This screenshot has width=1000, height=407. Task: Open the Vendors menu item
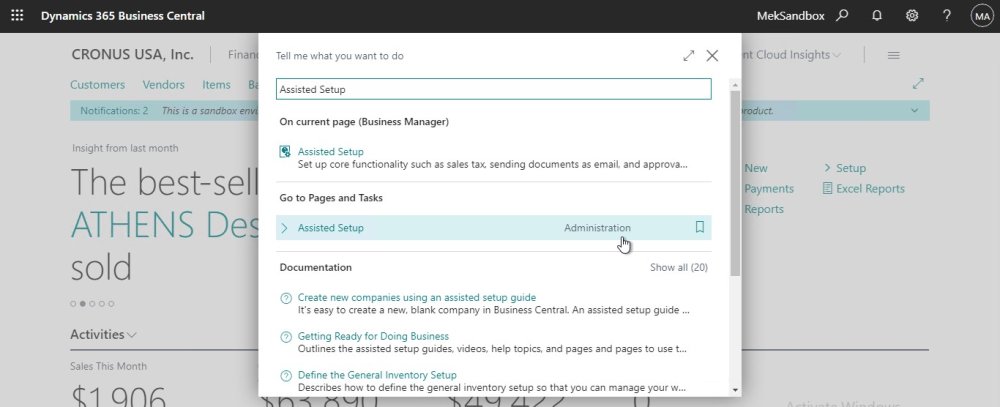[x=164, y=85]
